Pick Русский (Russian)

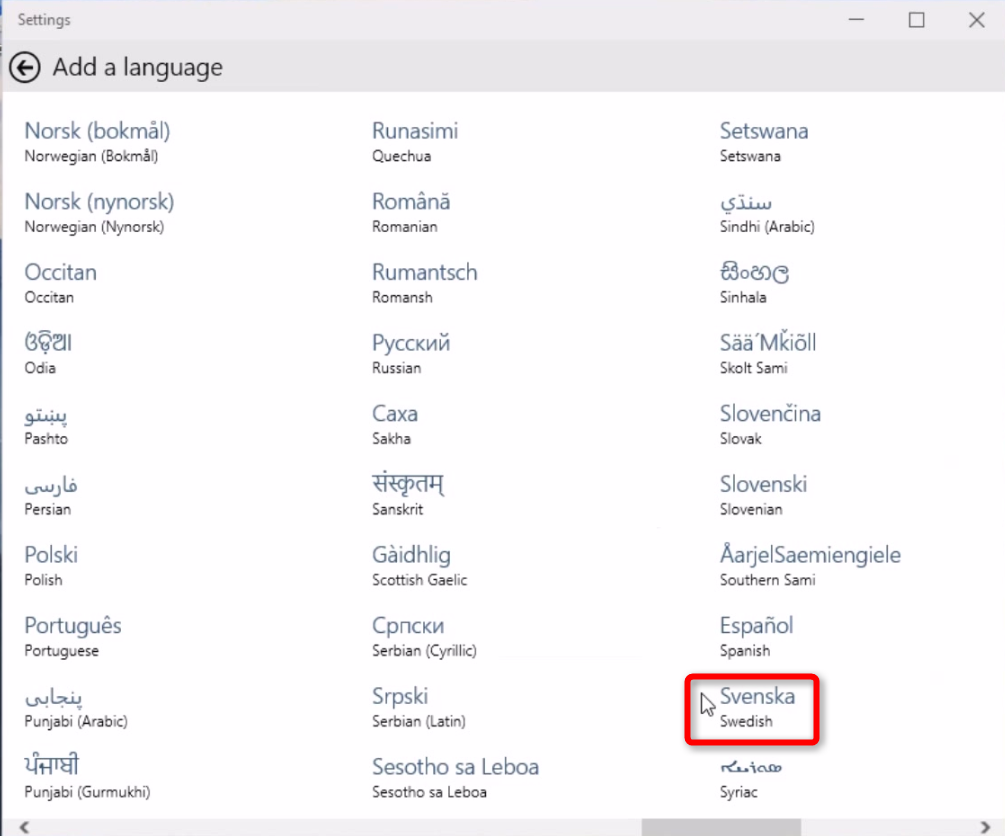point(411,354)
